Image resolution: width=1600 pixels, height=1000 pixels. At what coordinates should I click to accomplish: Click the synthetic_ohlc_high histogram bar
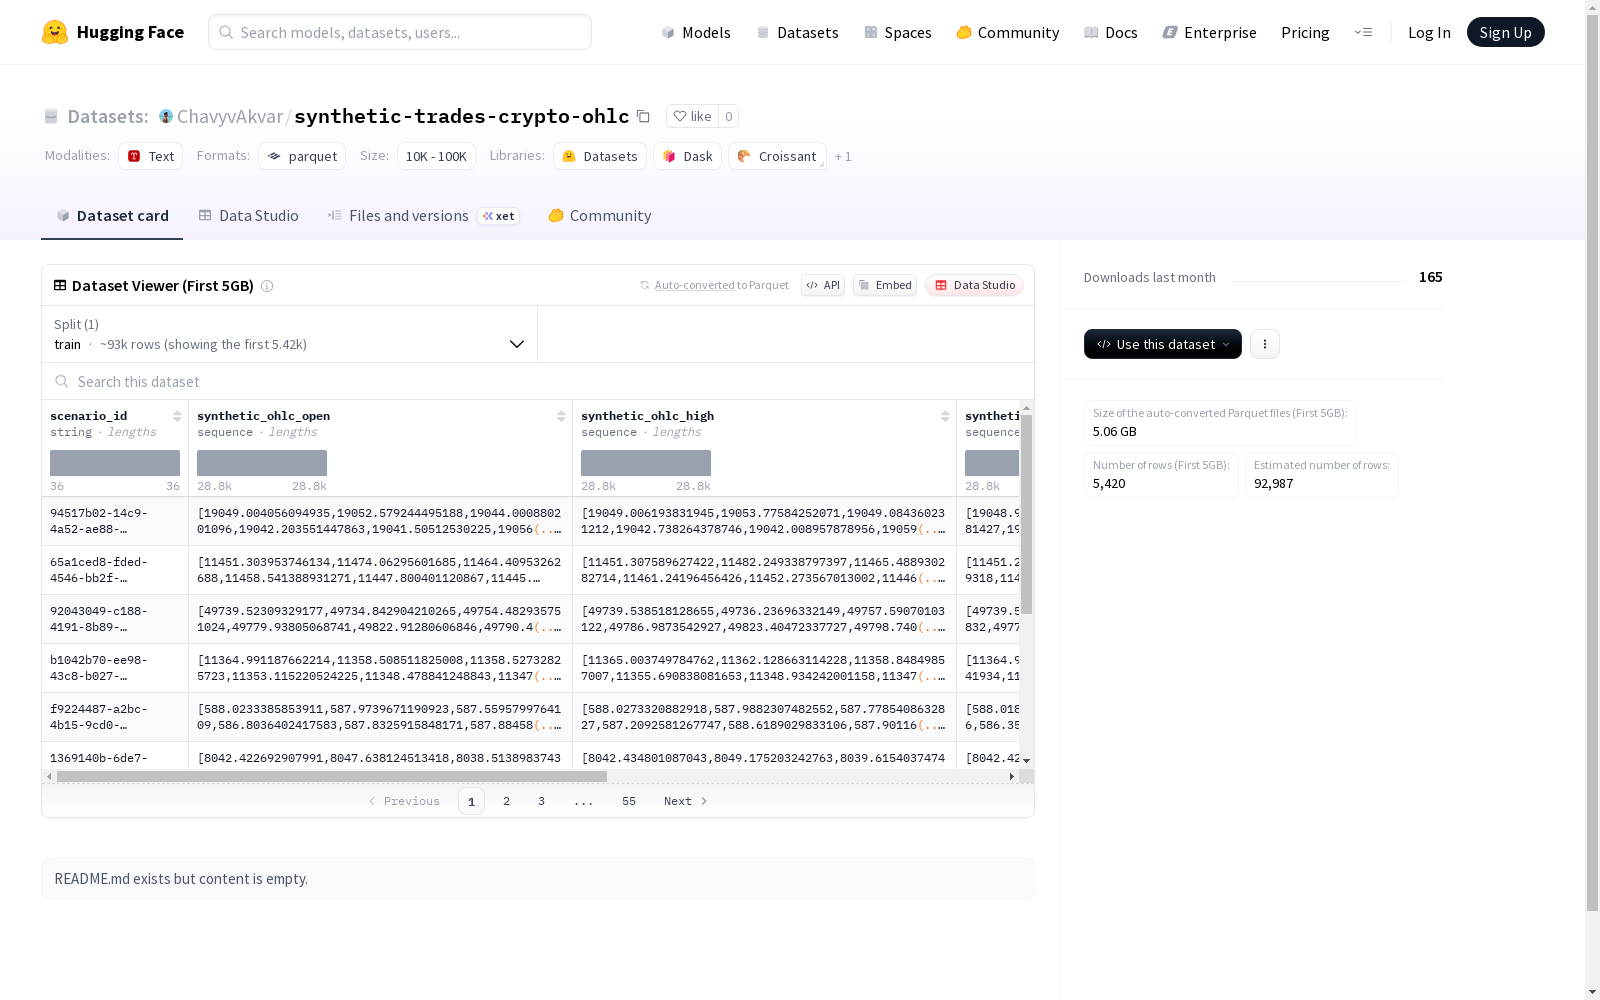(x=646, y=463)
